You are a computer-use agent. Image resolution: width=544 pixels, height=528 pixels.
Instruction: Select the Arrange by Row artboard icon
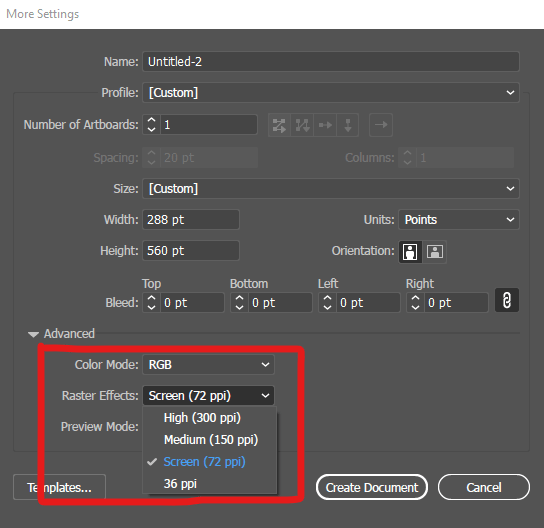coord(325,125)
